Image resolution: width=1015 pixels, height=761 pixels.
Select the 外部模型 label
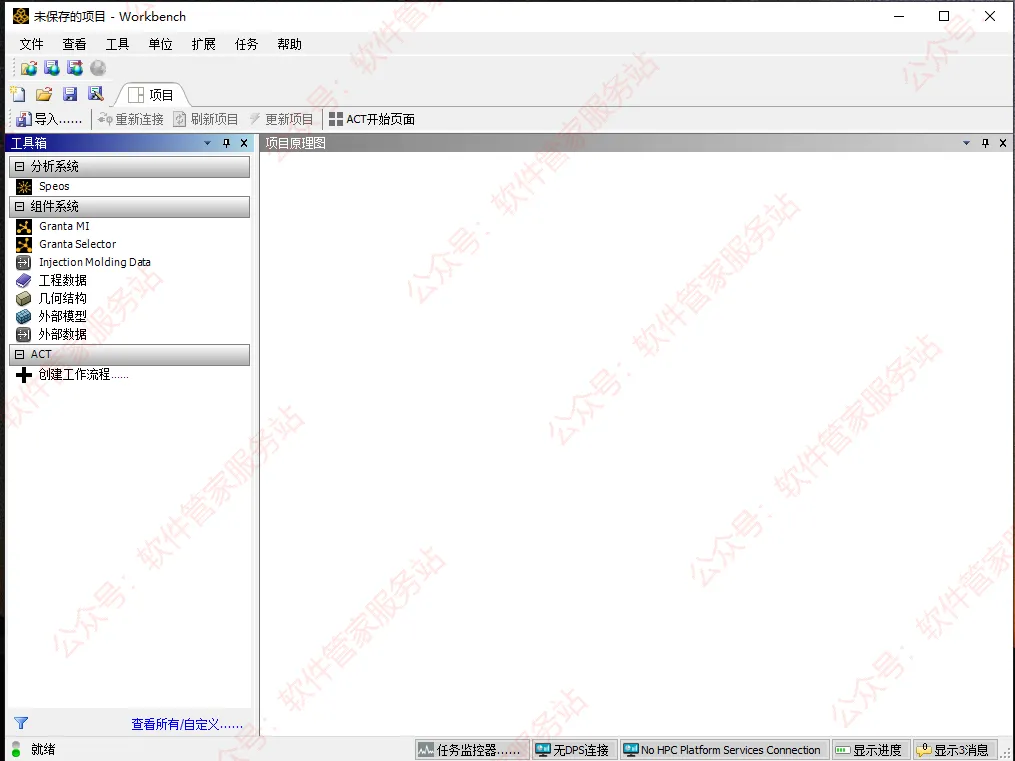click(62, 316)
